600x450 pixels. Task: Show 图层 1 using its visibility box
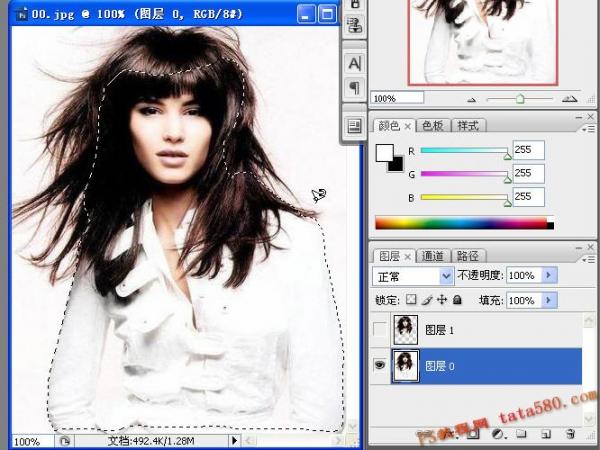point(380,328)
